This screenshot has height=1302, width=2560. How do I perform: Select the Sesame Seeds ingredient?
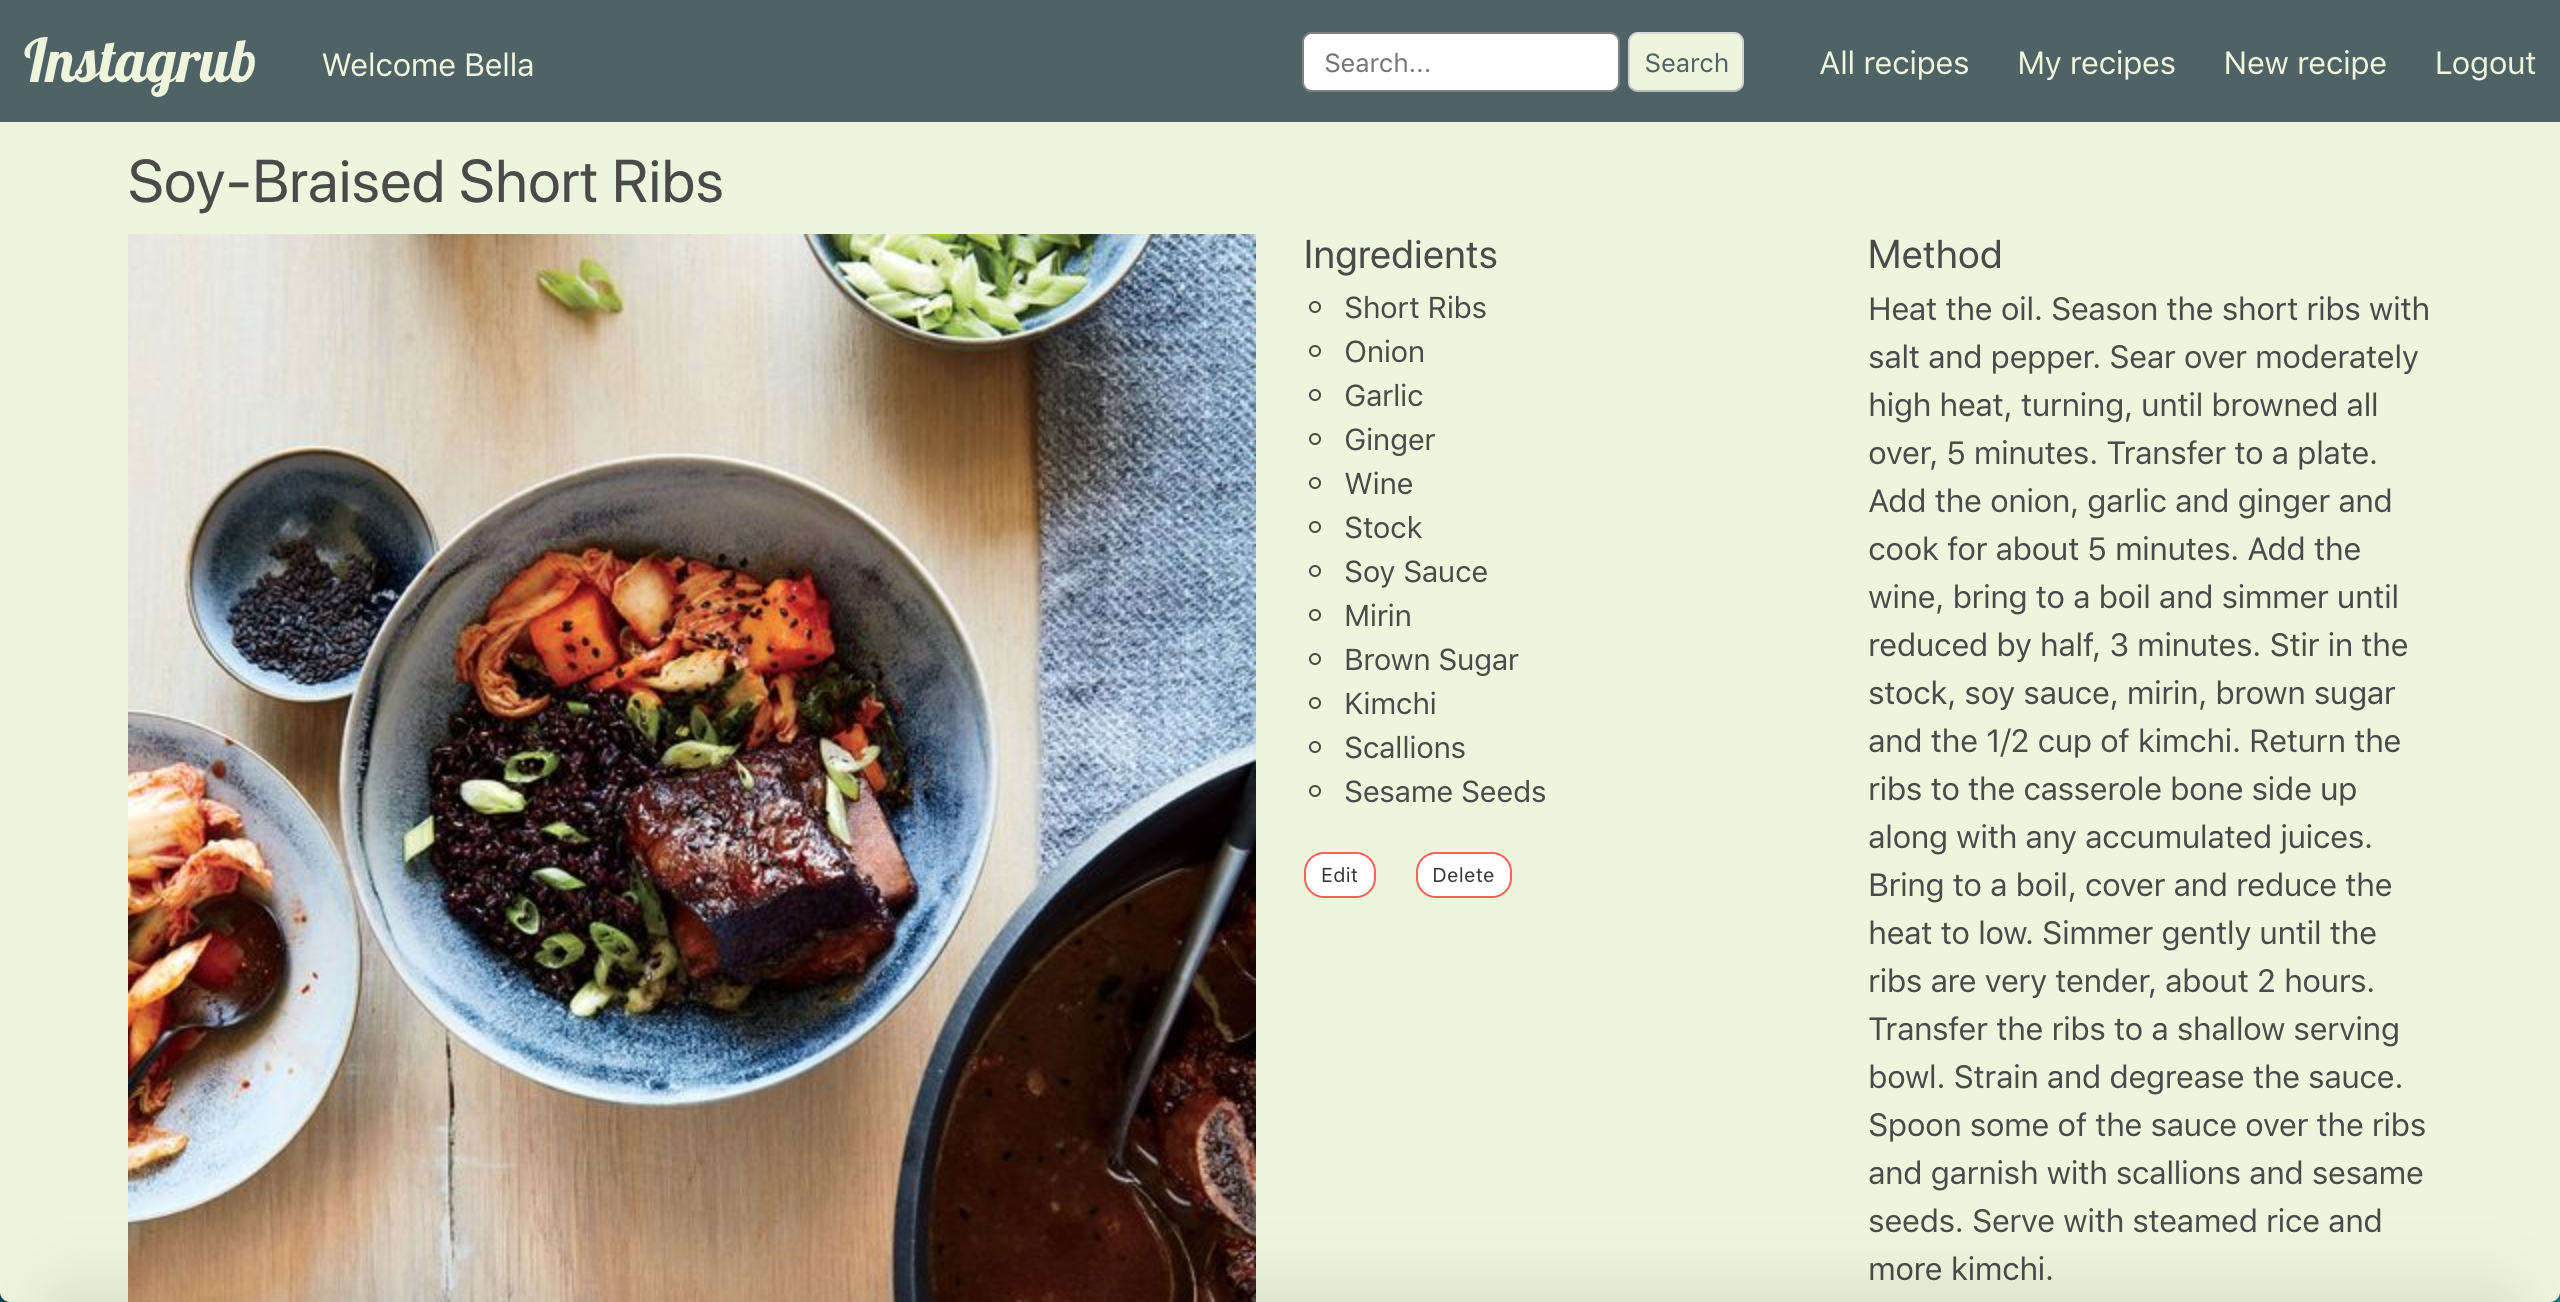pyautogui.click(x=1445, y=792)
